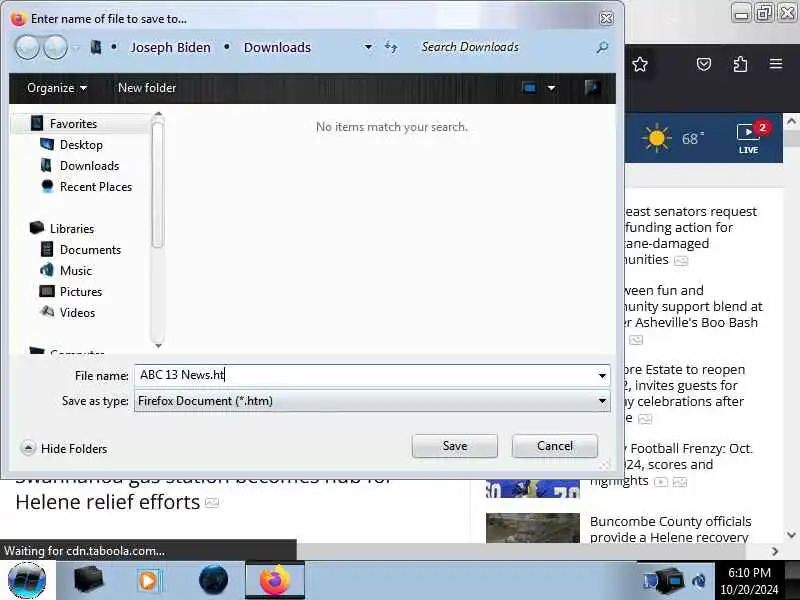Click the Forward navigation arrow in dialog
The image size is (800, 600).
point(55,48)
